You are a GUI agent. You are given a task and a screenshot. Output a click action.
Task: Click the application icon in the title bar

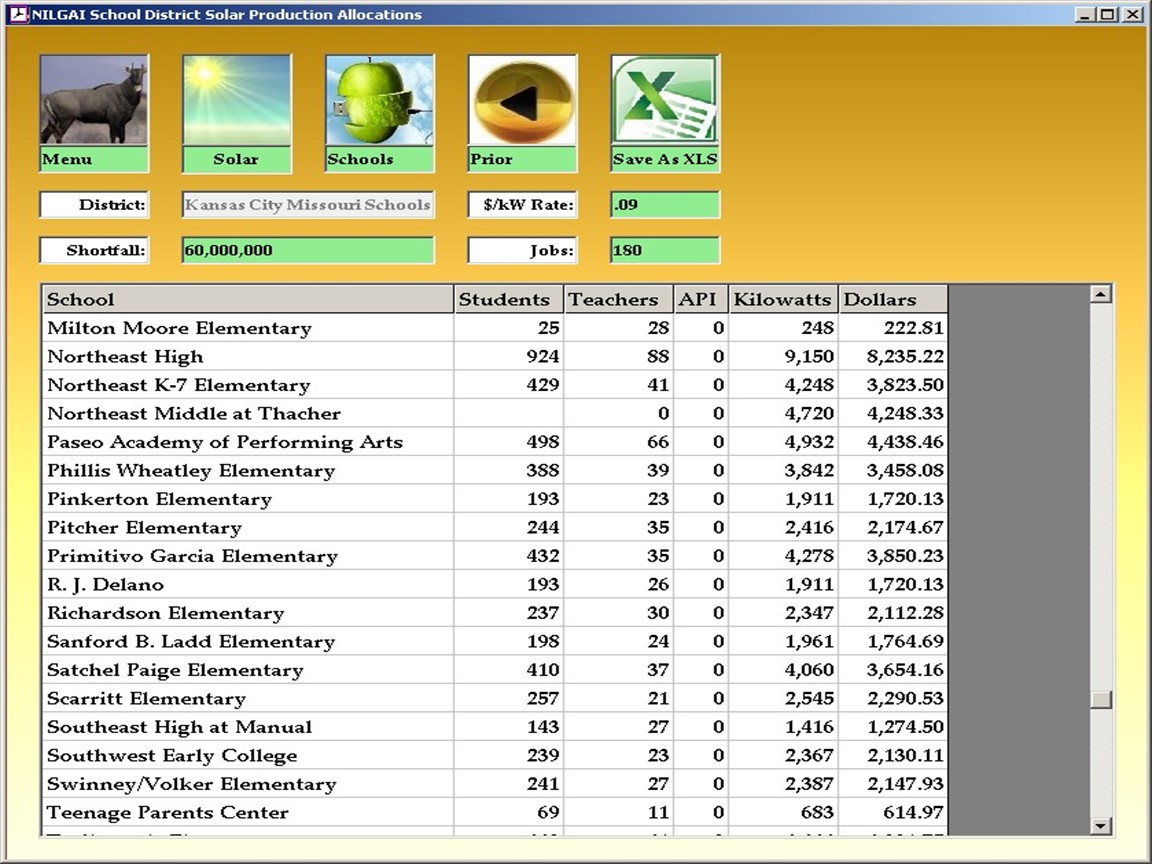pyautogui.click(x=19, y=14)
